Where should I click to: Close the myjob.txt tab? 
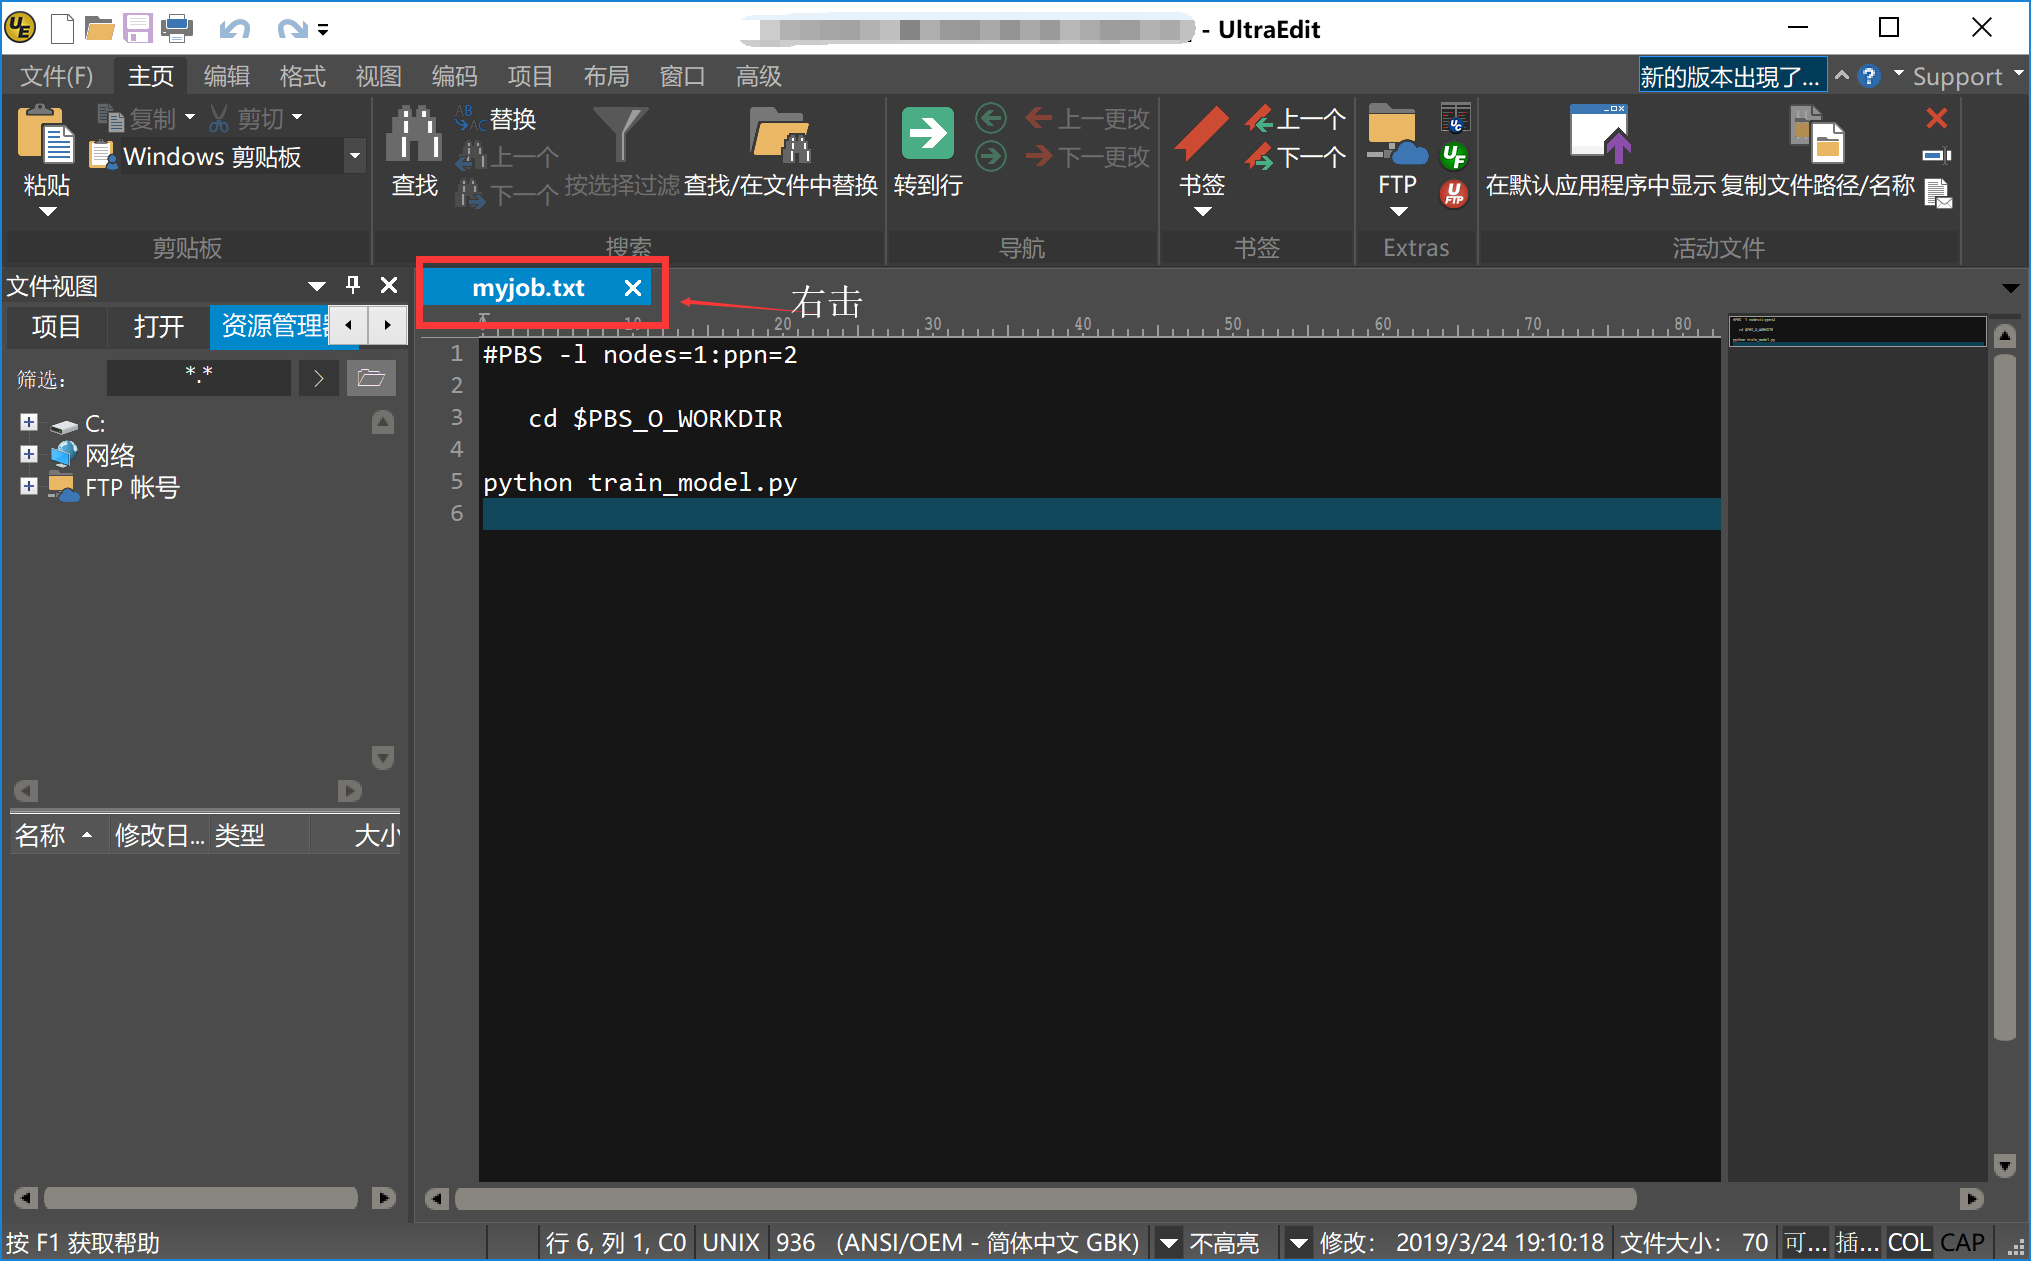coord(633,288)
